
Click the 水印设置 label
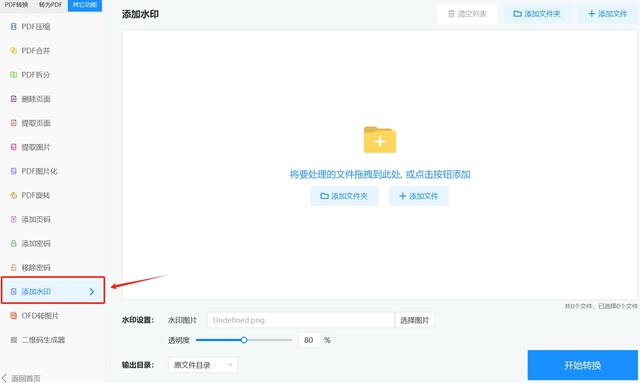[138, 320]
